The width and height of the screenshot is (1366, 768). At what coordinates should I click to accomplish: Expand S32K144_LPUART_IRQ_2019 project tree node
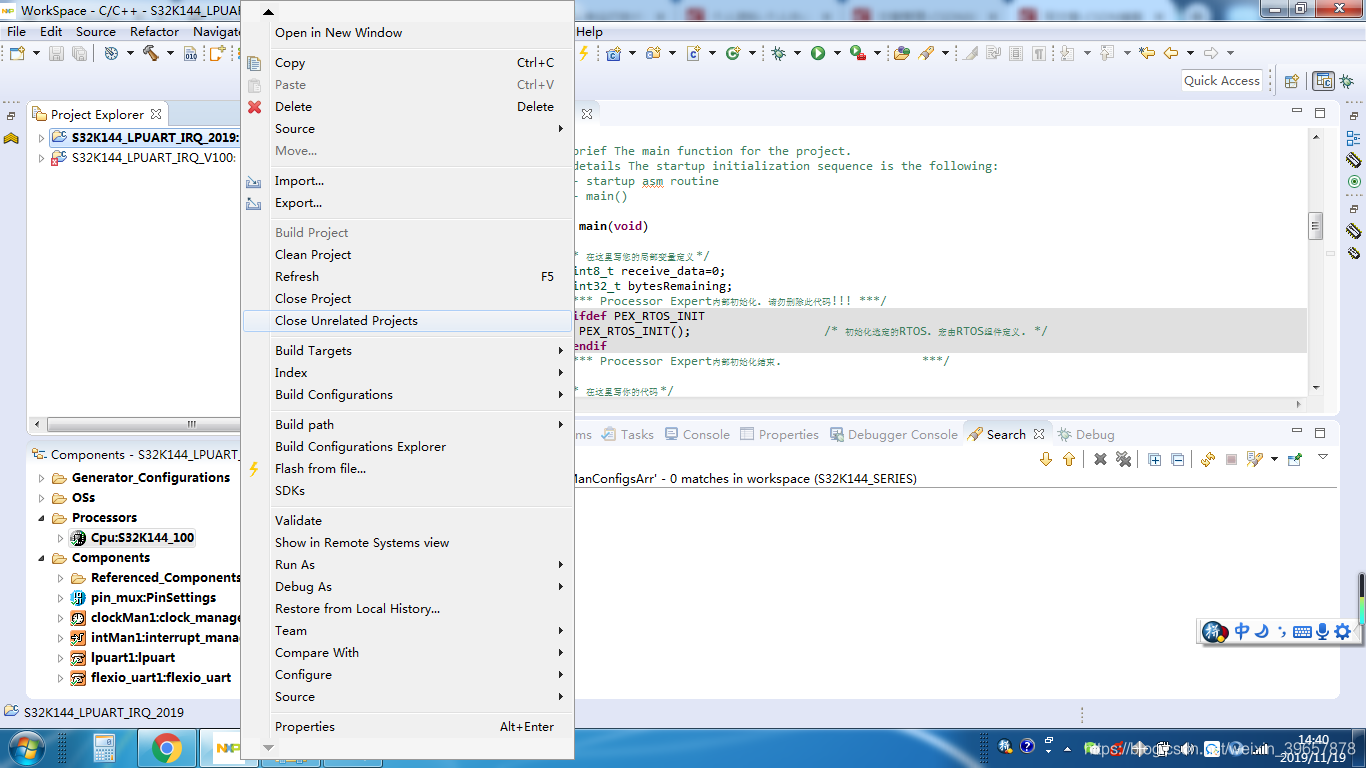pos(41,138)
